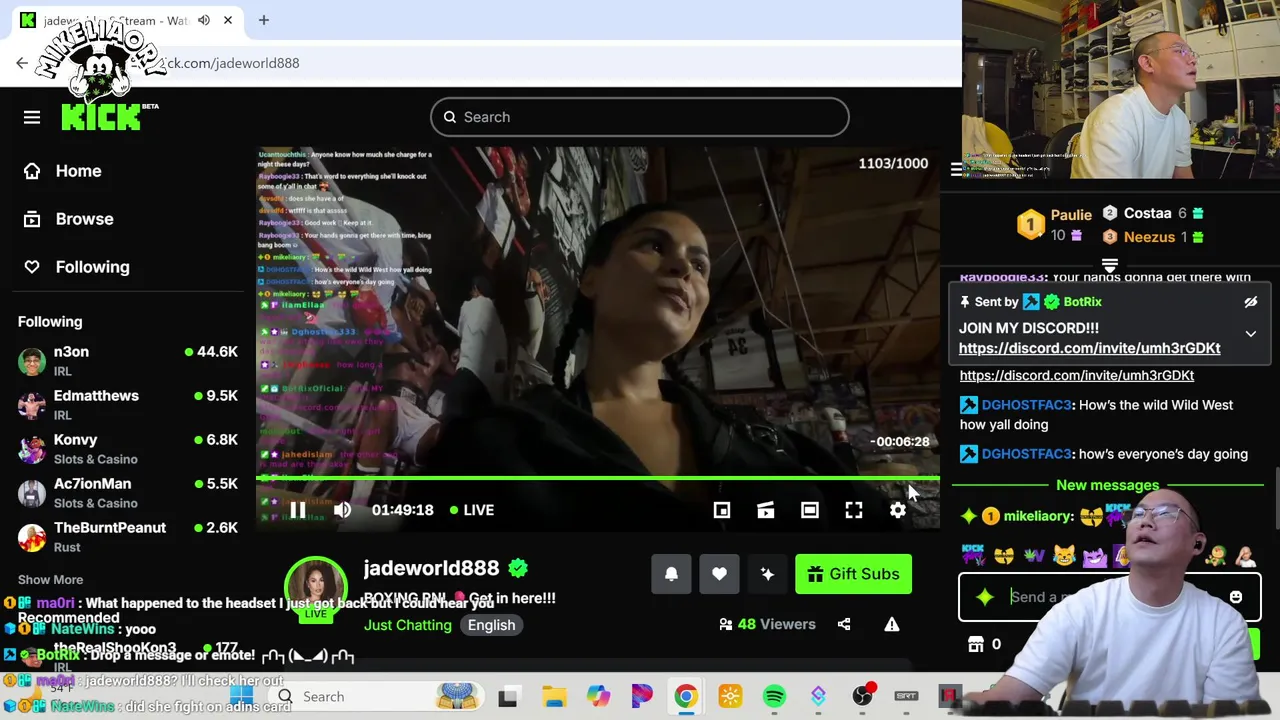Screen dimensions: 1280x720
Task: Open pinned Discord invite link
Action: pos(1089,348)
